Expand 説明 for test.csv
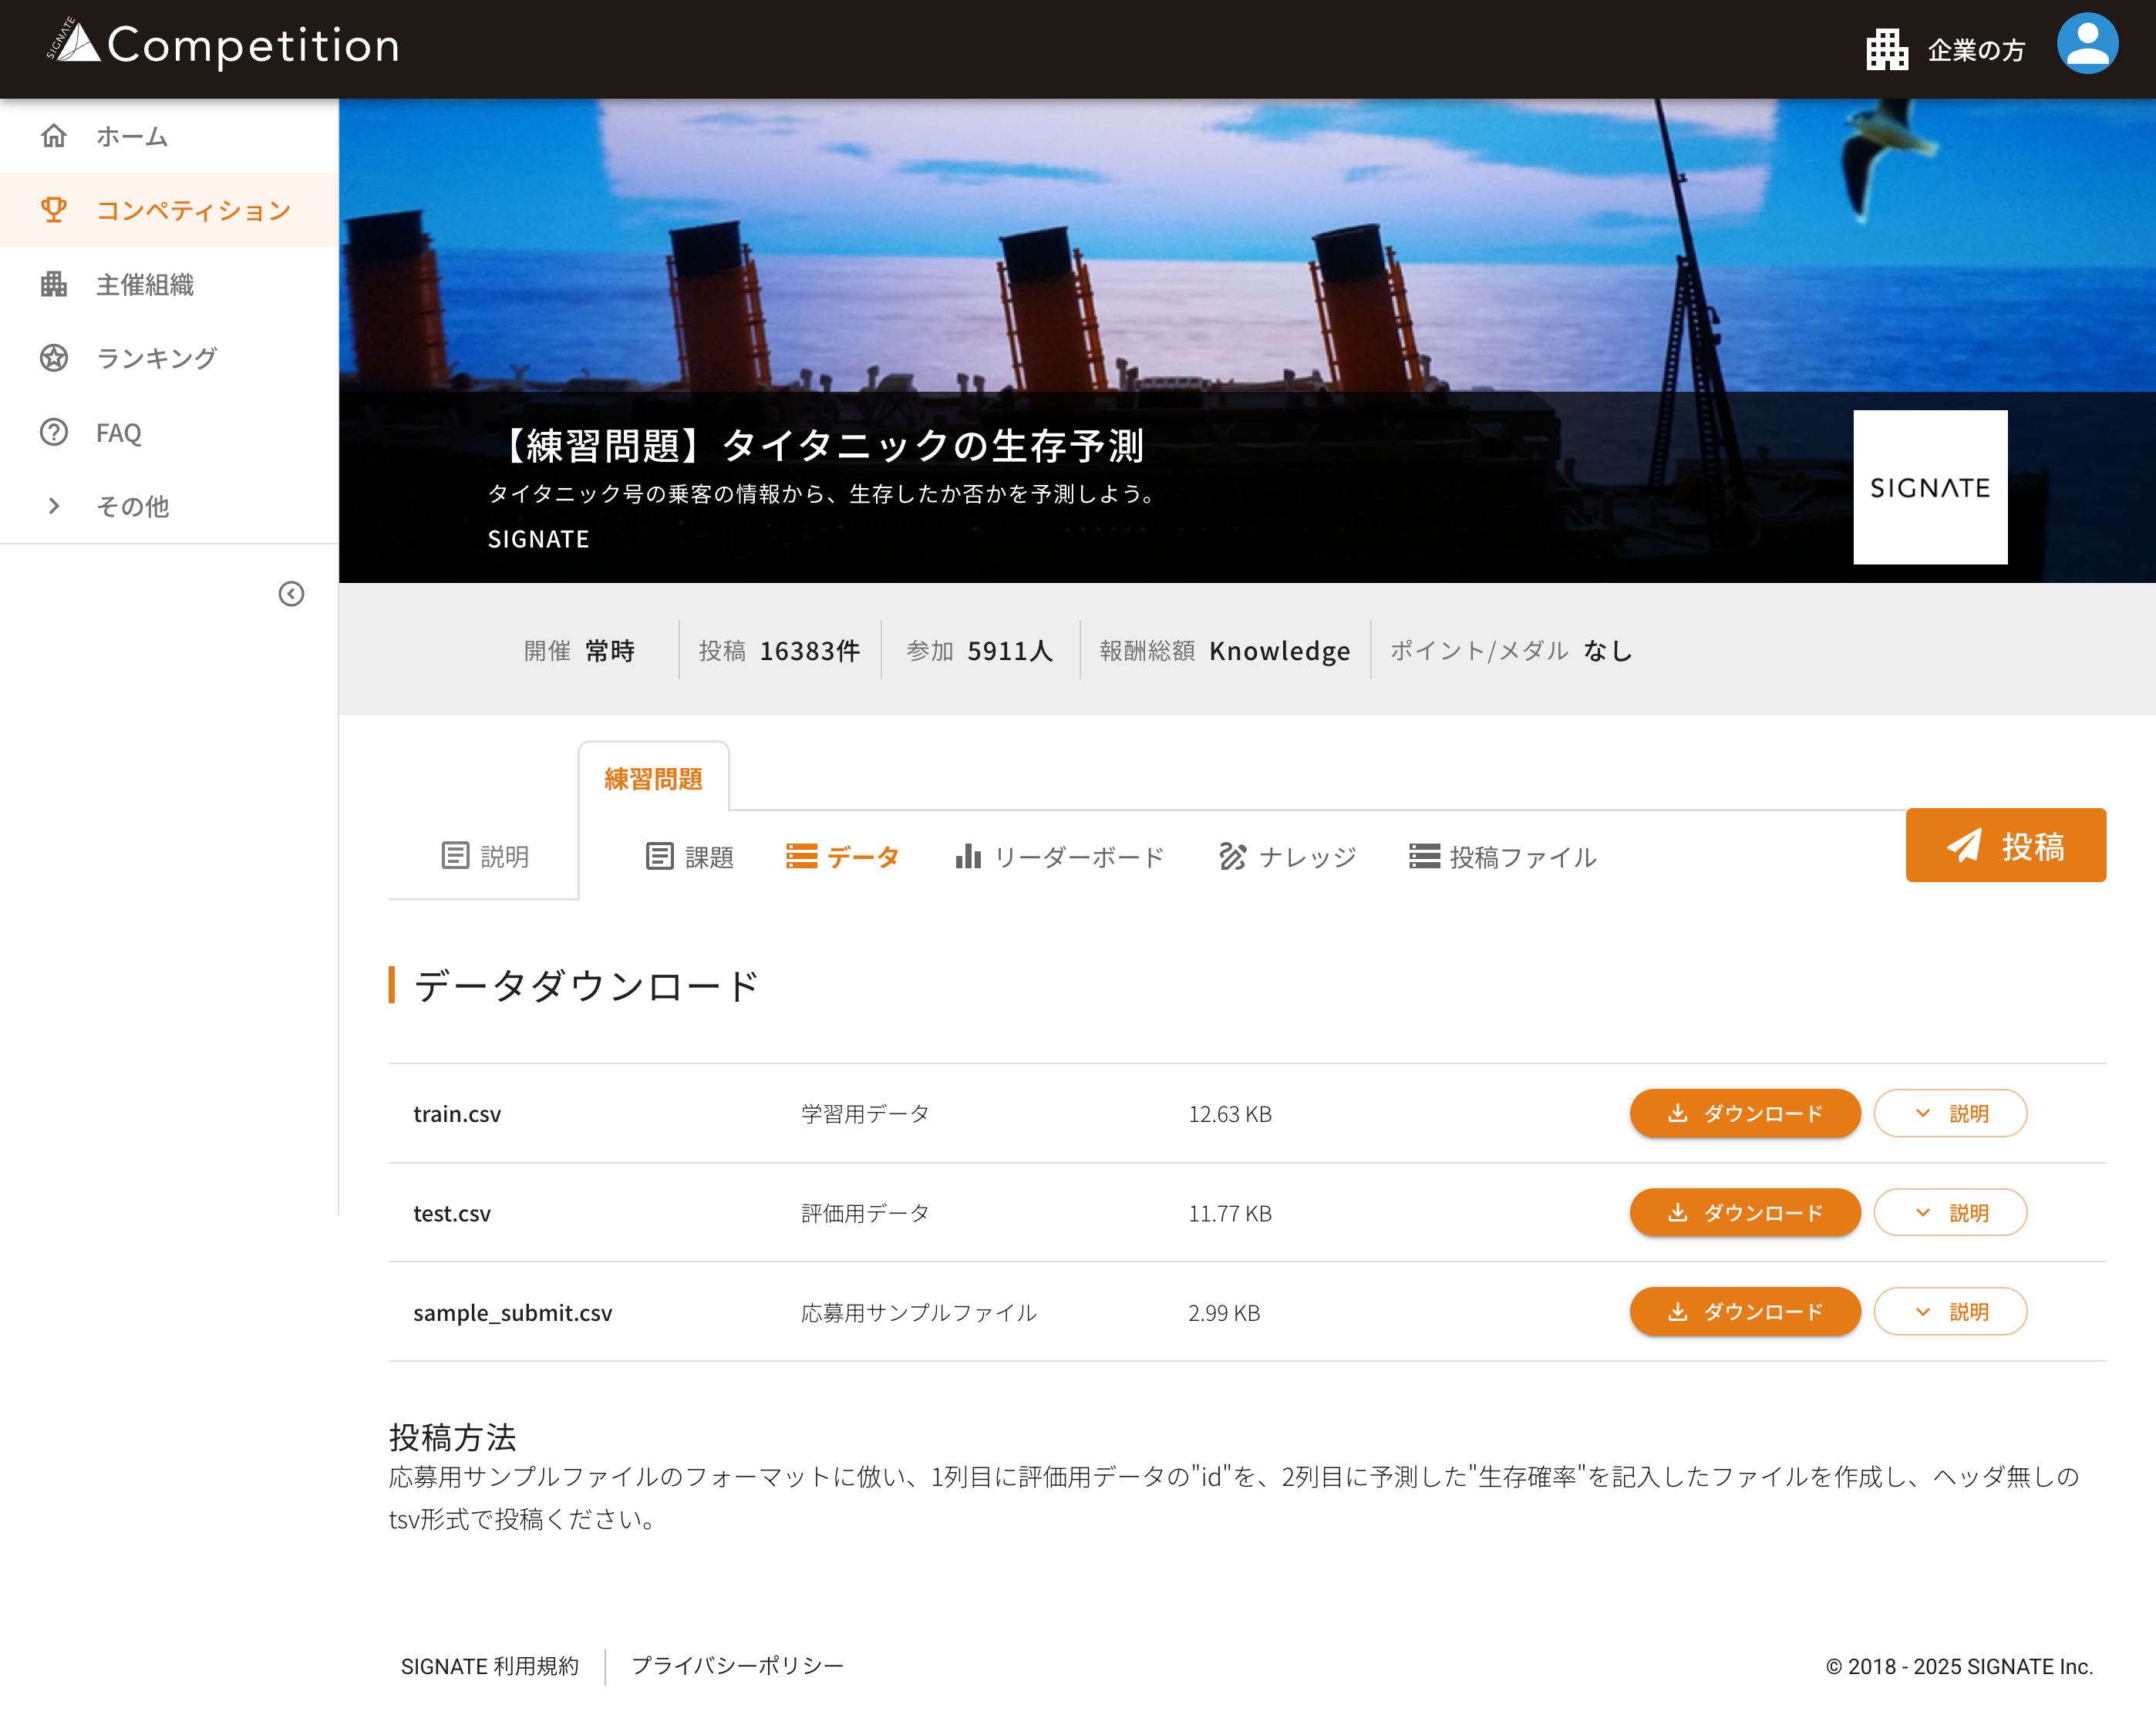 1949,1212
